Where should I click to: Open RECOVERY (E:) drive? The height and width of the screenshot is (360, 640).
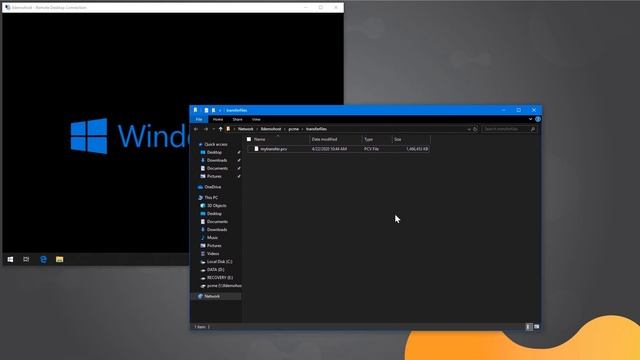tap(220, 278)
